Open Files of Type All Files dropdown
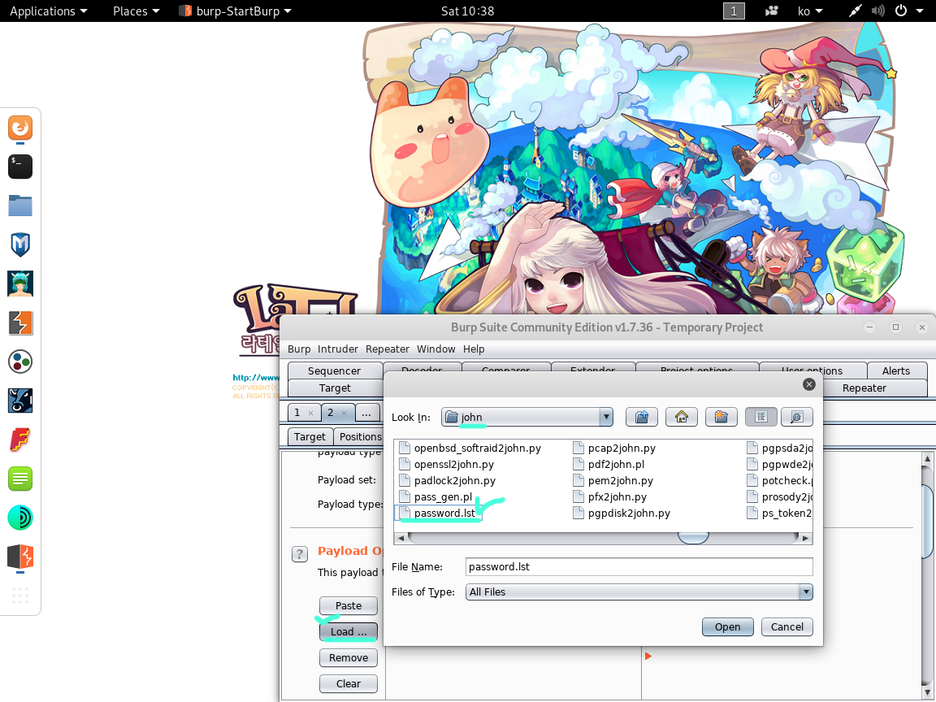936x702 pixels. coord(806,592)
